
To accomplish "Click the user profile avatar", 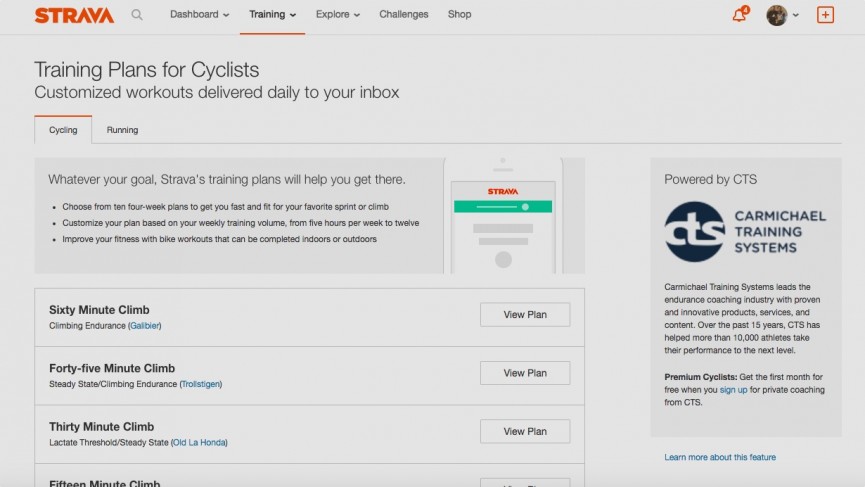I will point(776,15).
